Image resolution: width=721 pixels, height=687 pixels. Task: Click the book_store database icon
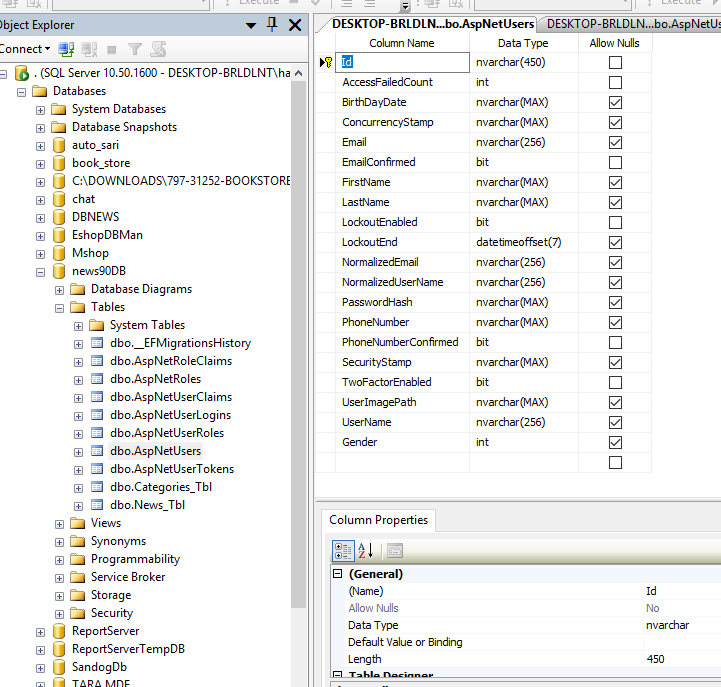pos(59,163)
